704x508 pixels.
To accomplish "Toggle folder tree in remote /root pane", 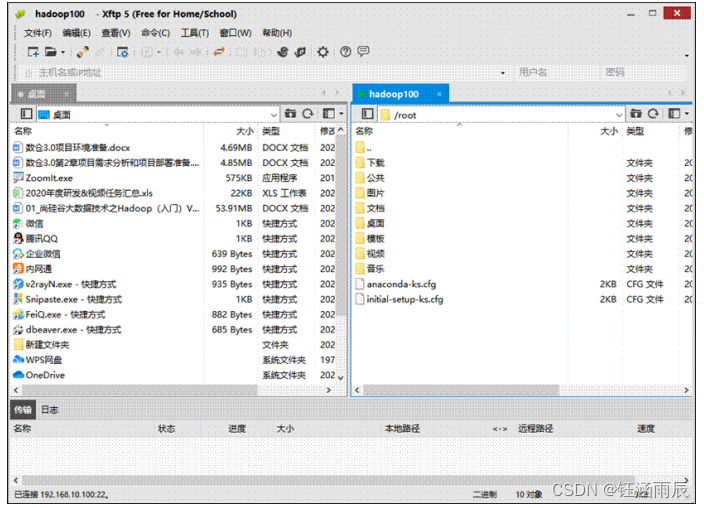I will coord(368,114).
